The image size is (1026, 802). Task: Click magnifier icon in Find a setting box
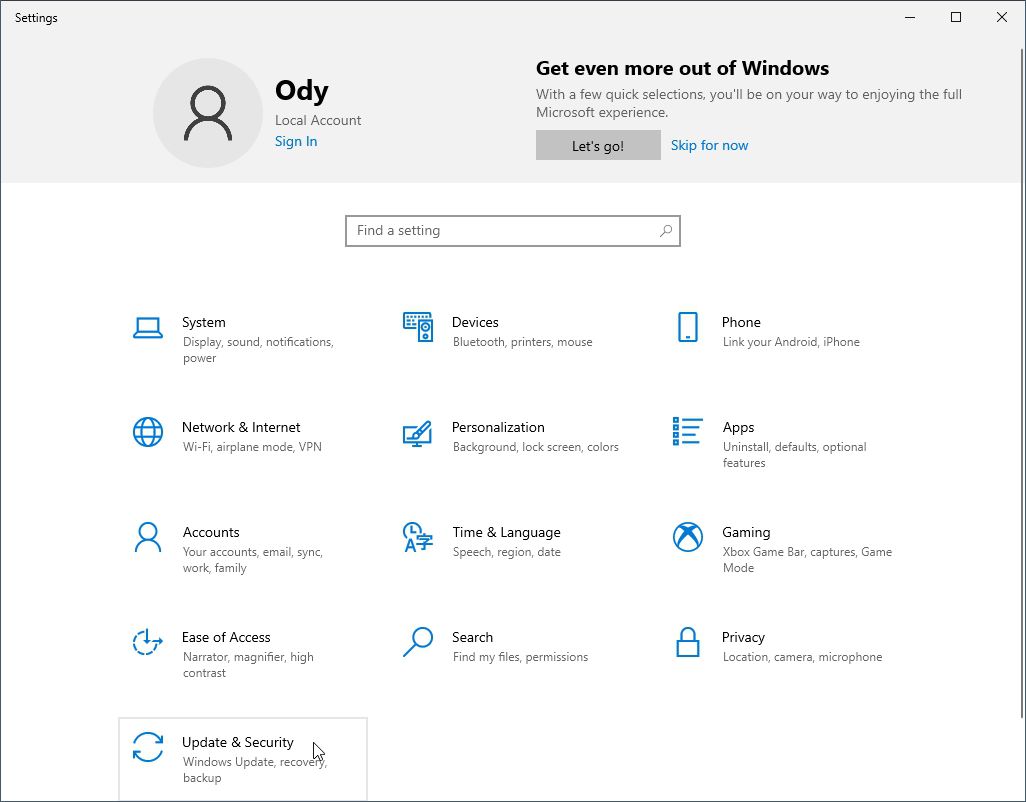click(x=665, y=231)
